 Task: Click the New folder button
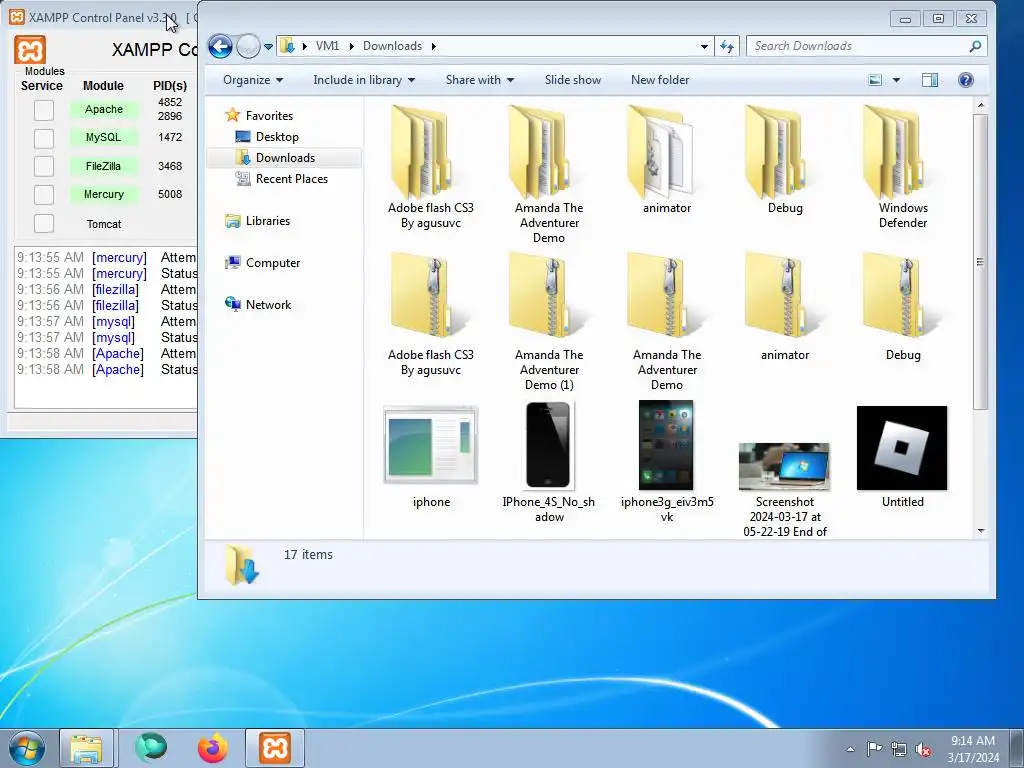(x=660, y=80)
